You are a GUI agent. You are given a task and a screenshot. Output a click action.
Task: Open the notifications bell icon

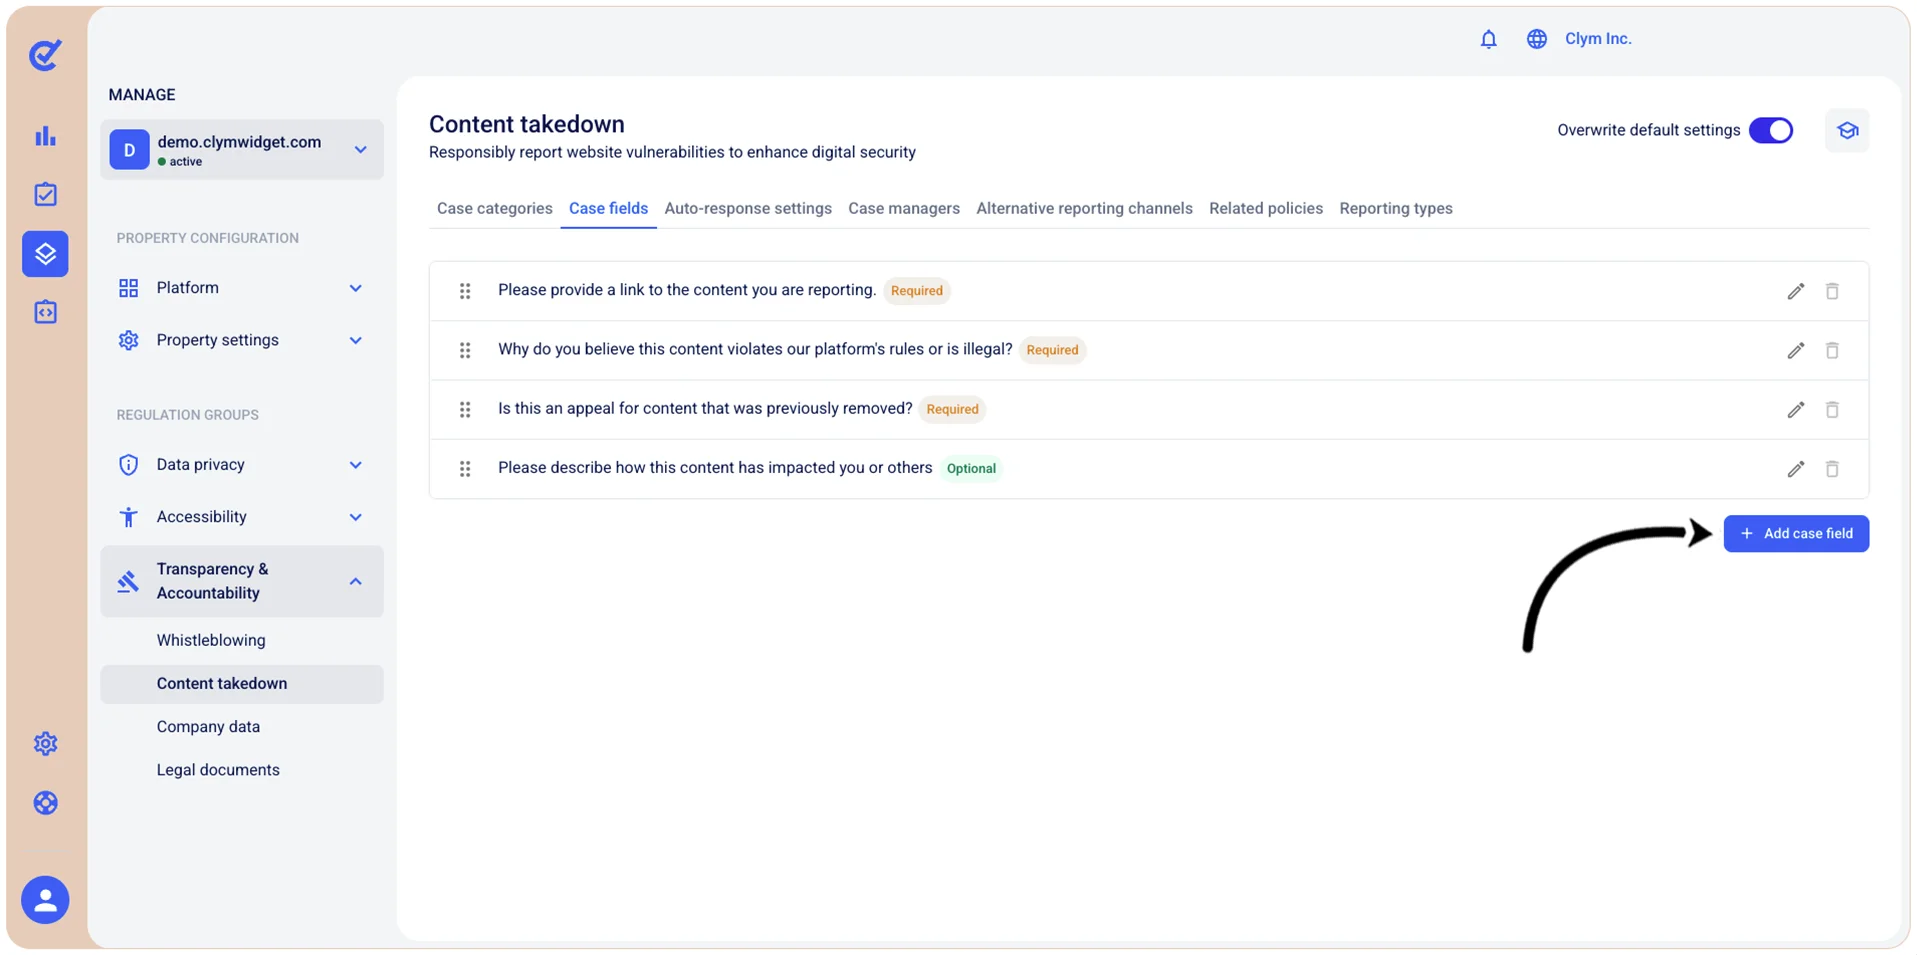pyautogui.click(x=1488, y=39)
